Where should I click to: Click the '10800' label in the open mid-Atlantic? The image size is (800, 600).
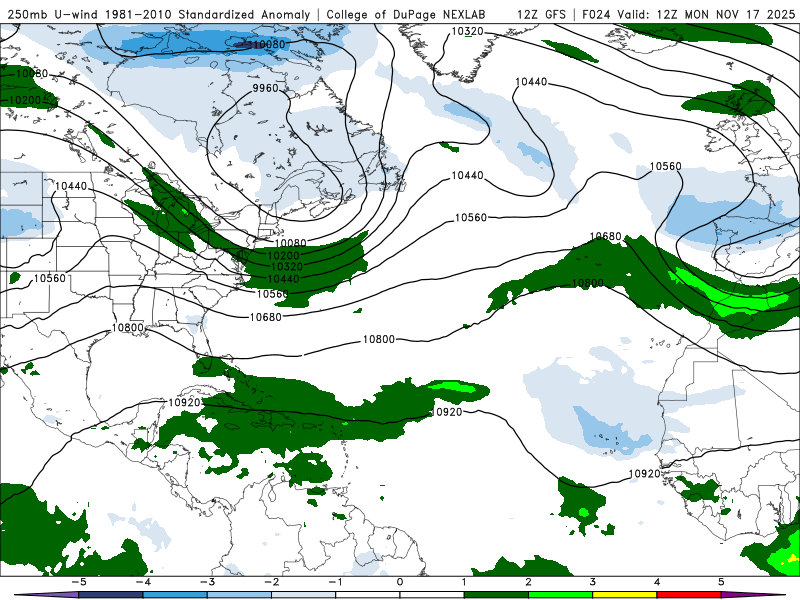[379, 339]
